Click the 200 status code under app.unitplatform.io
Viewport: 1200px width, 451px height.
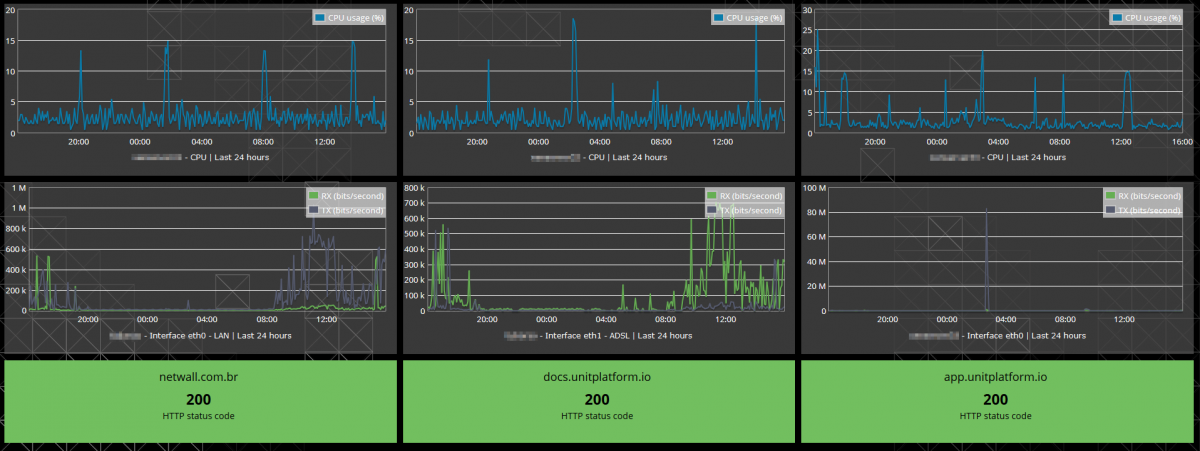pyautogui.click(x=996, y=399)
